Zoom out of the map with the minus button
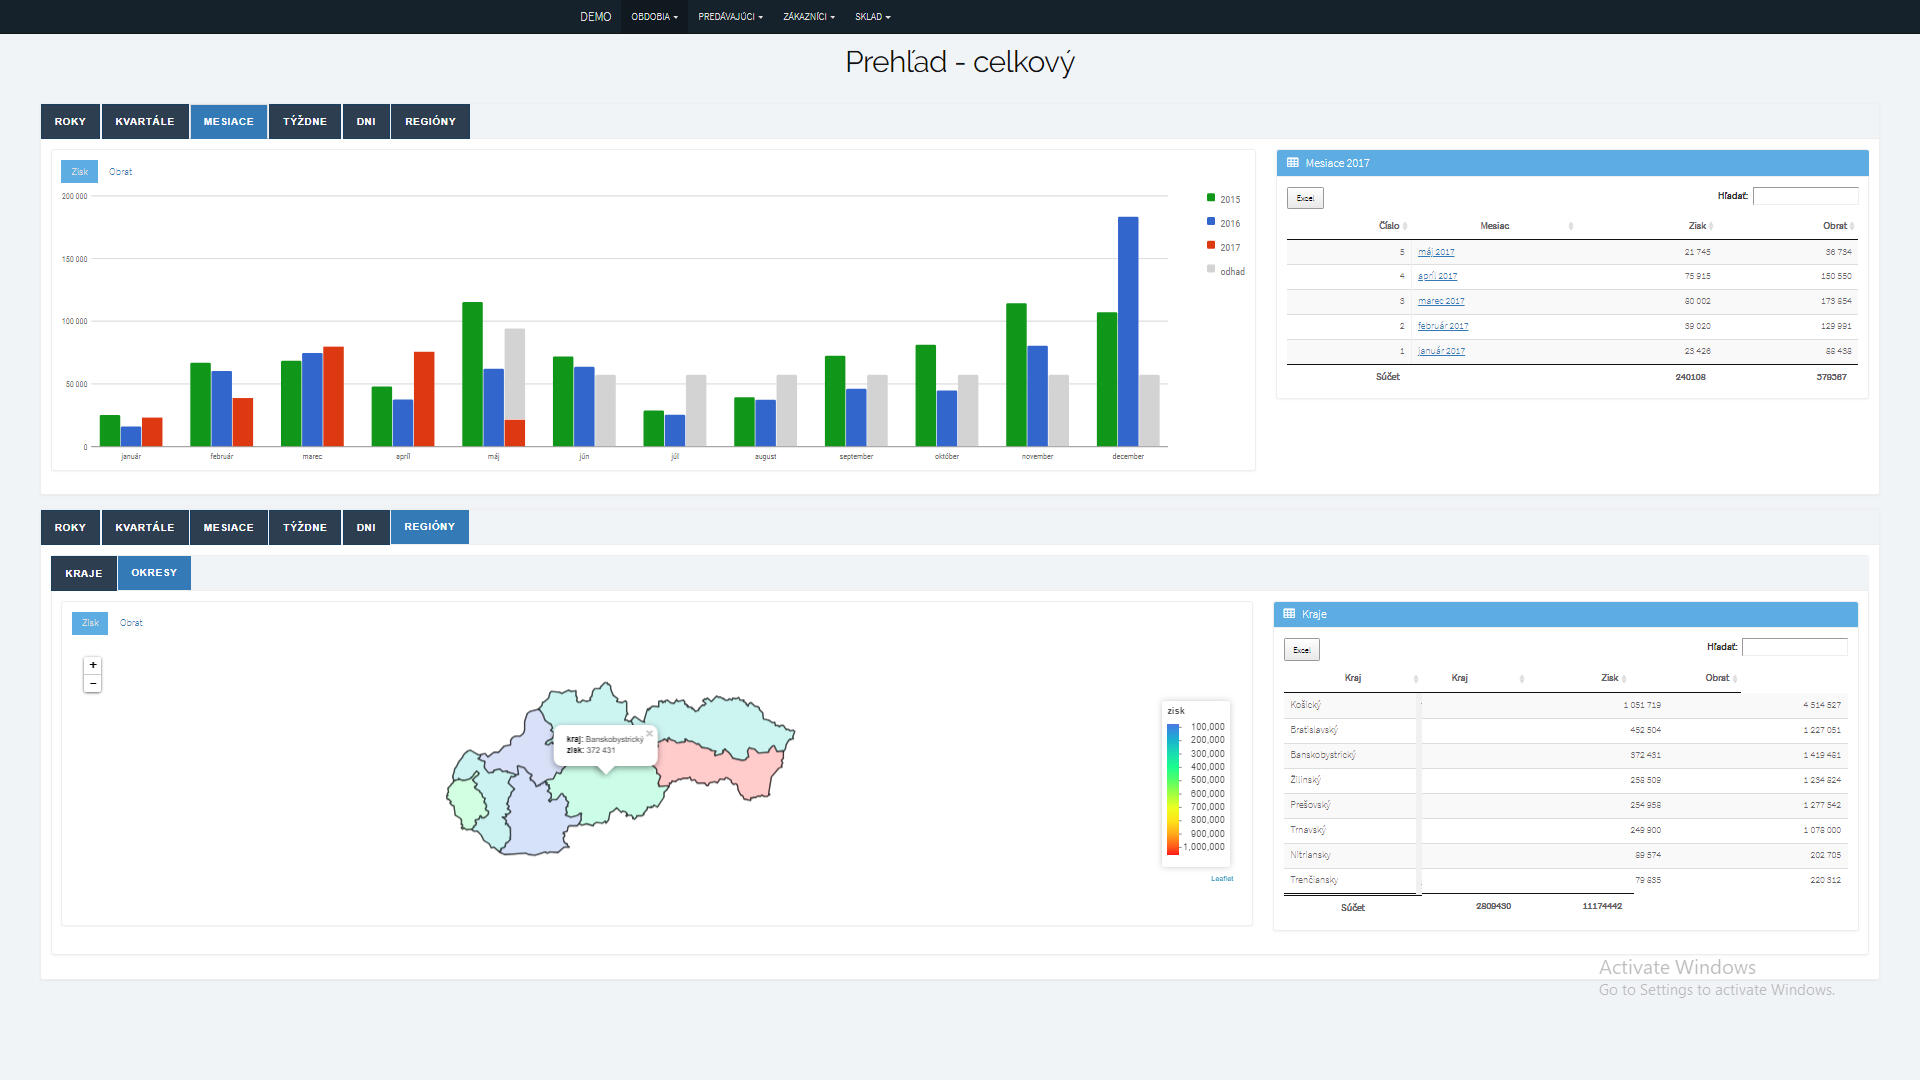The image size is (1920, 1080). click(93, 684)
